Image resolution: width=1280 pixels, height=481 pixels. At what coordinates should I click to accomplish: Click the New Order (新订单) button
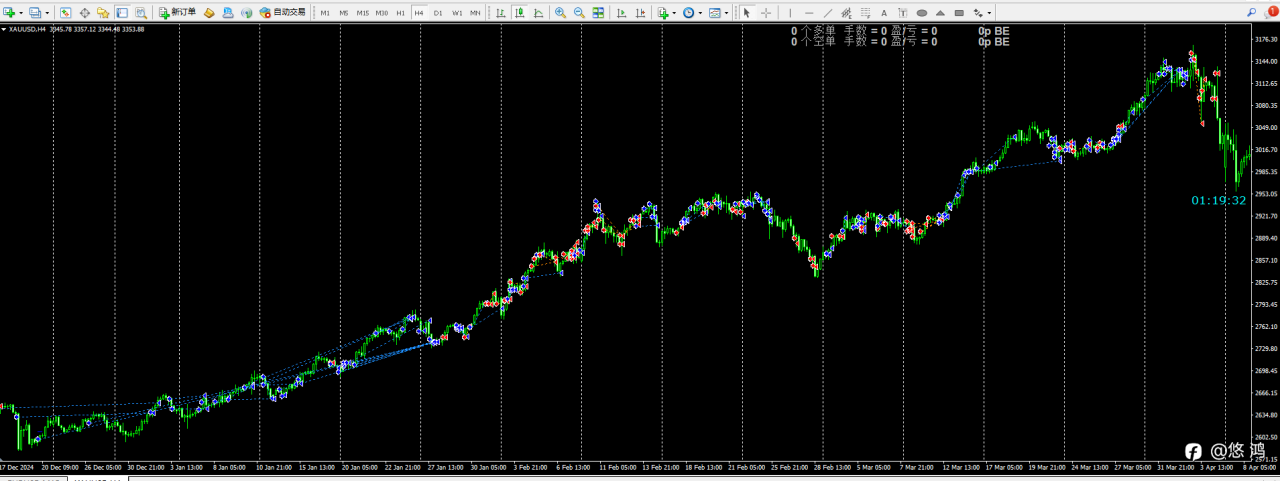pos(177,13)
